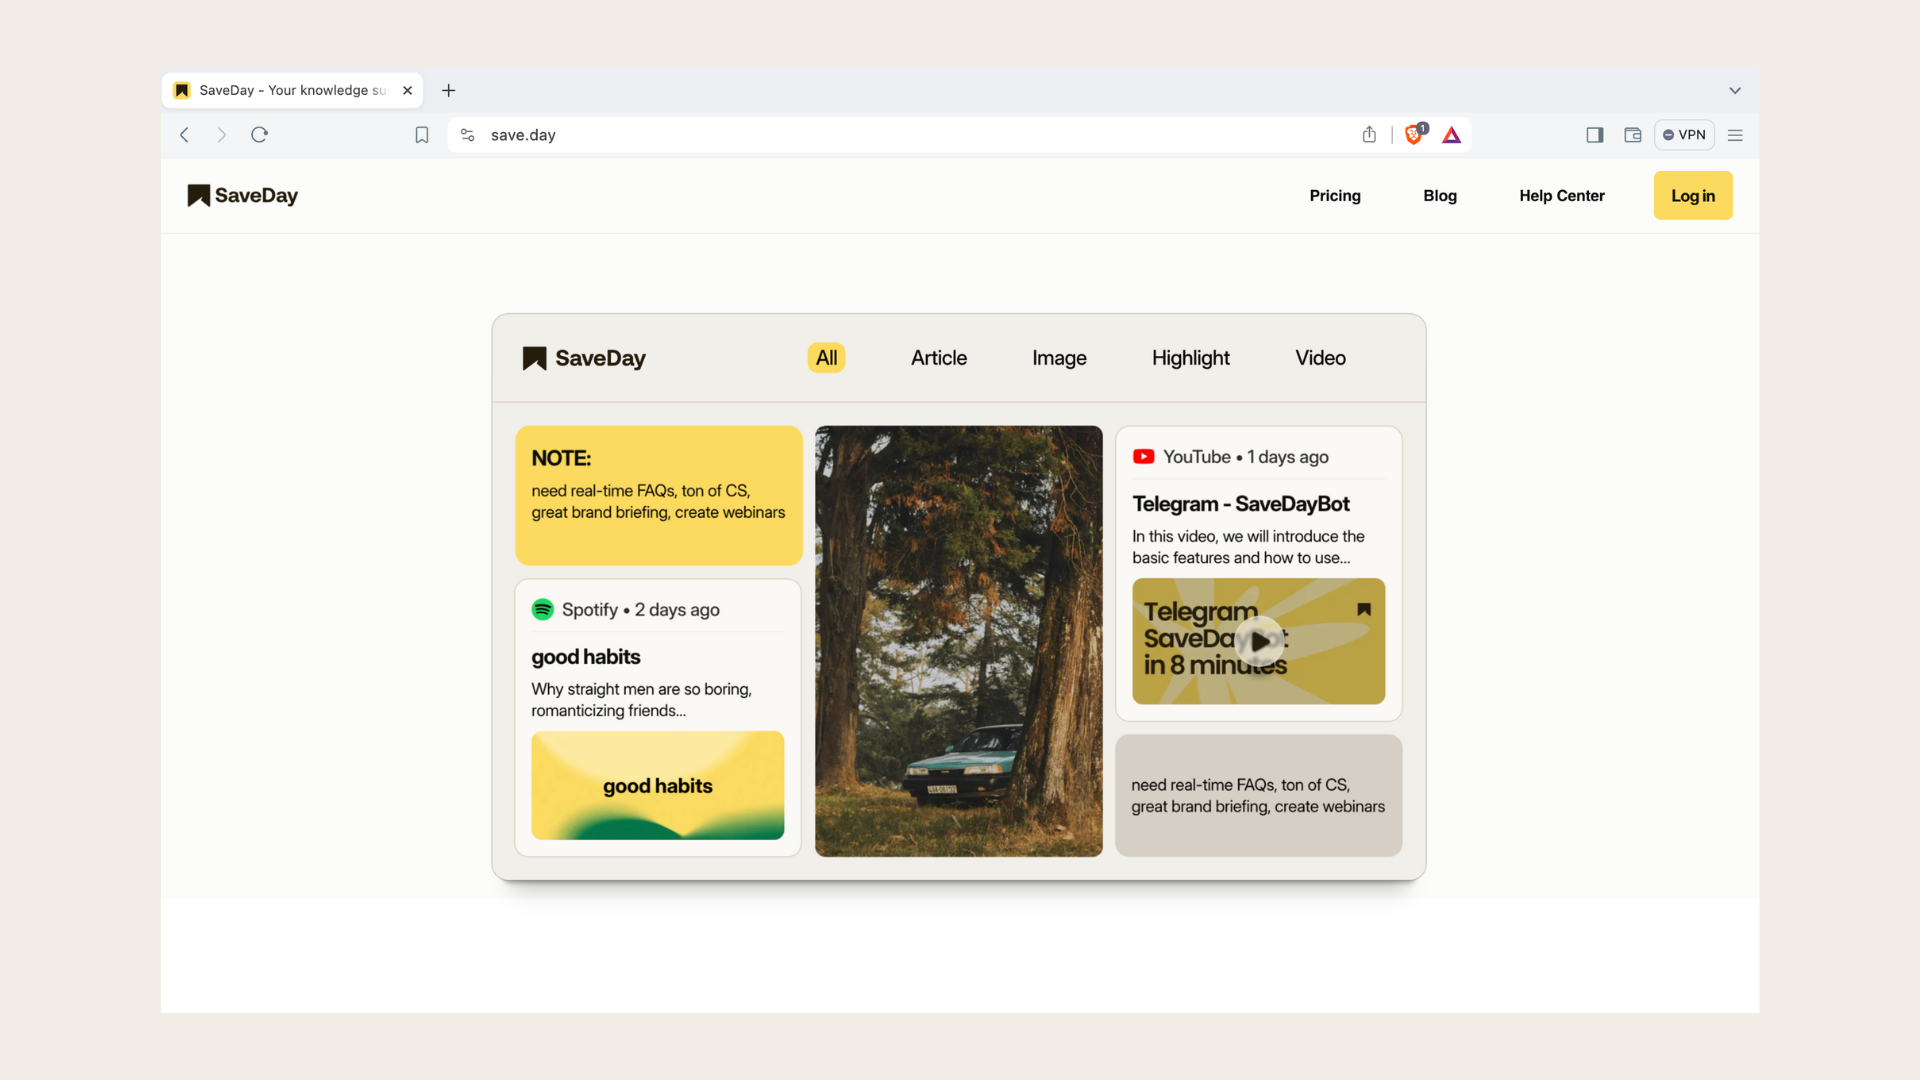Click the Log in button

[1693, 195]
